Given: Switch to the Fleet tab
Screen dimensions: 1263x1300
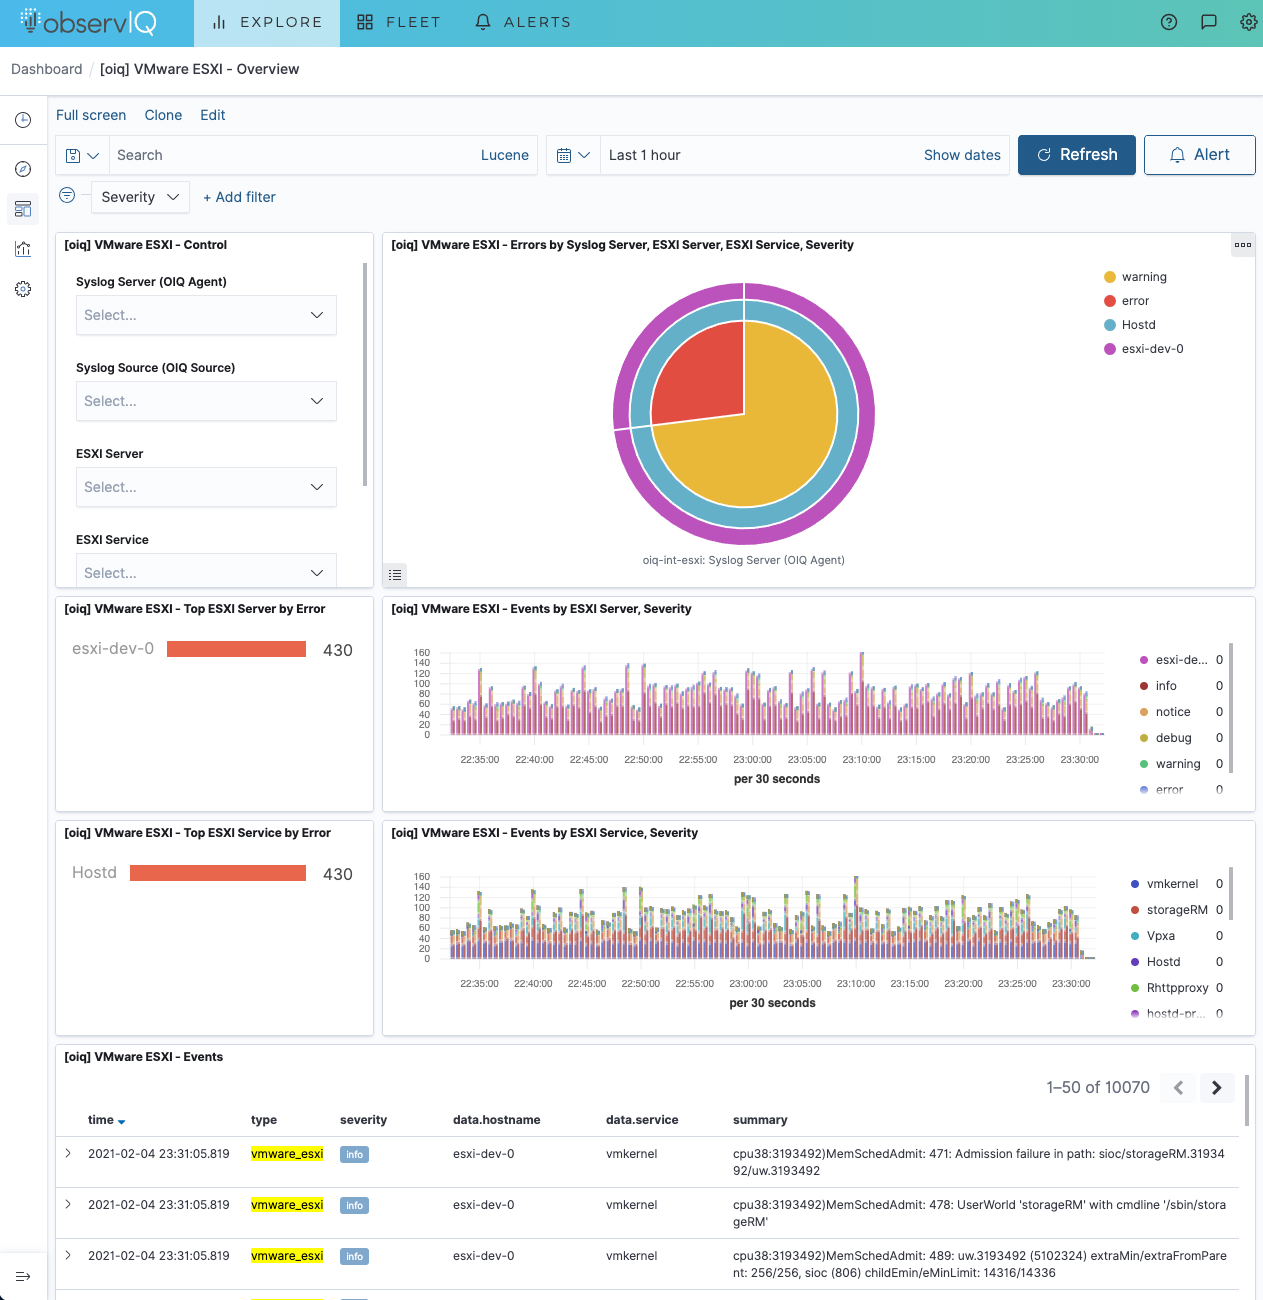Looking at the screenshot, I should tap(399, 22).
